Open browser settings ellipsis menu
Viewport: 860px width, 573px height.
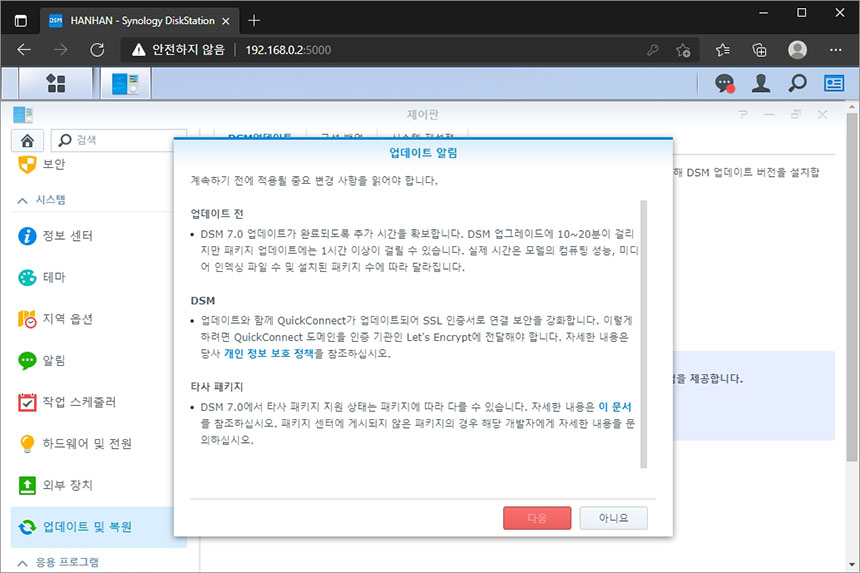[835, 50]
